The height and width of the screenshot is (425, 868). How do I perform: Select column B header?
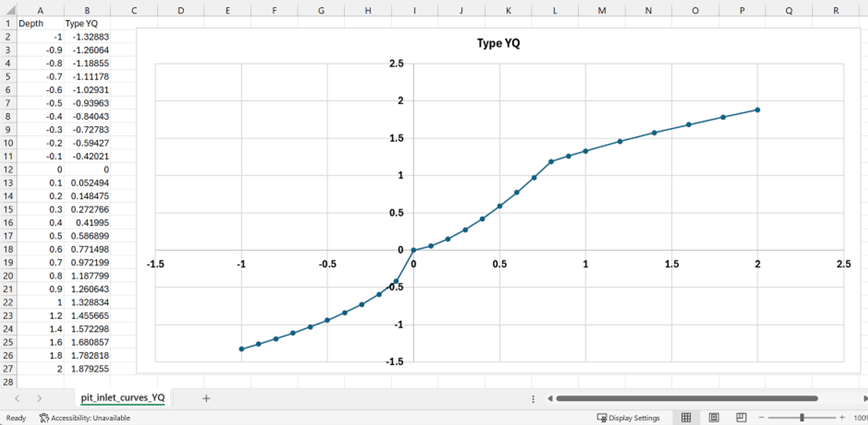[x=87, y=10]
